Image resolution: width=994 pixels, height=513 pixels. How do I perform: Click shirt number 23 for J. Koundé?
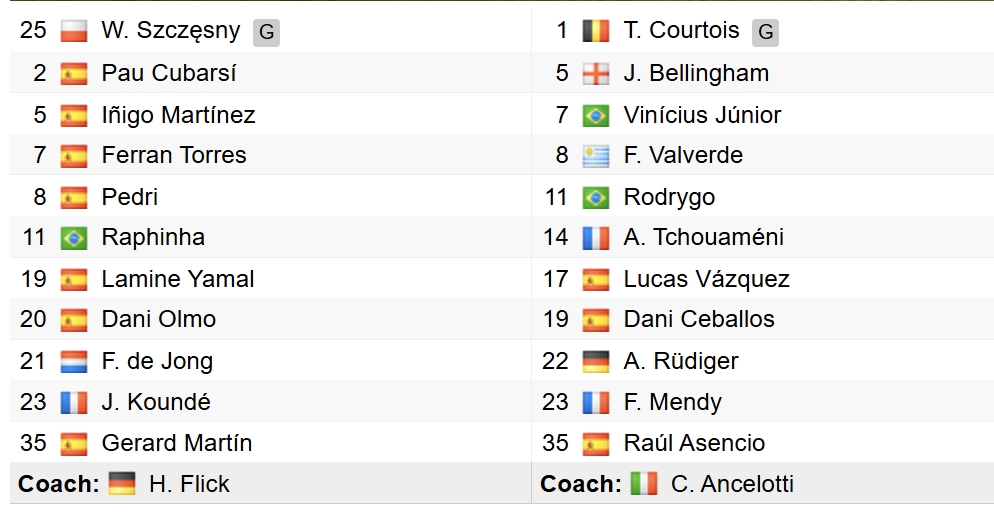point(33,402)
